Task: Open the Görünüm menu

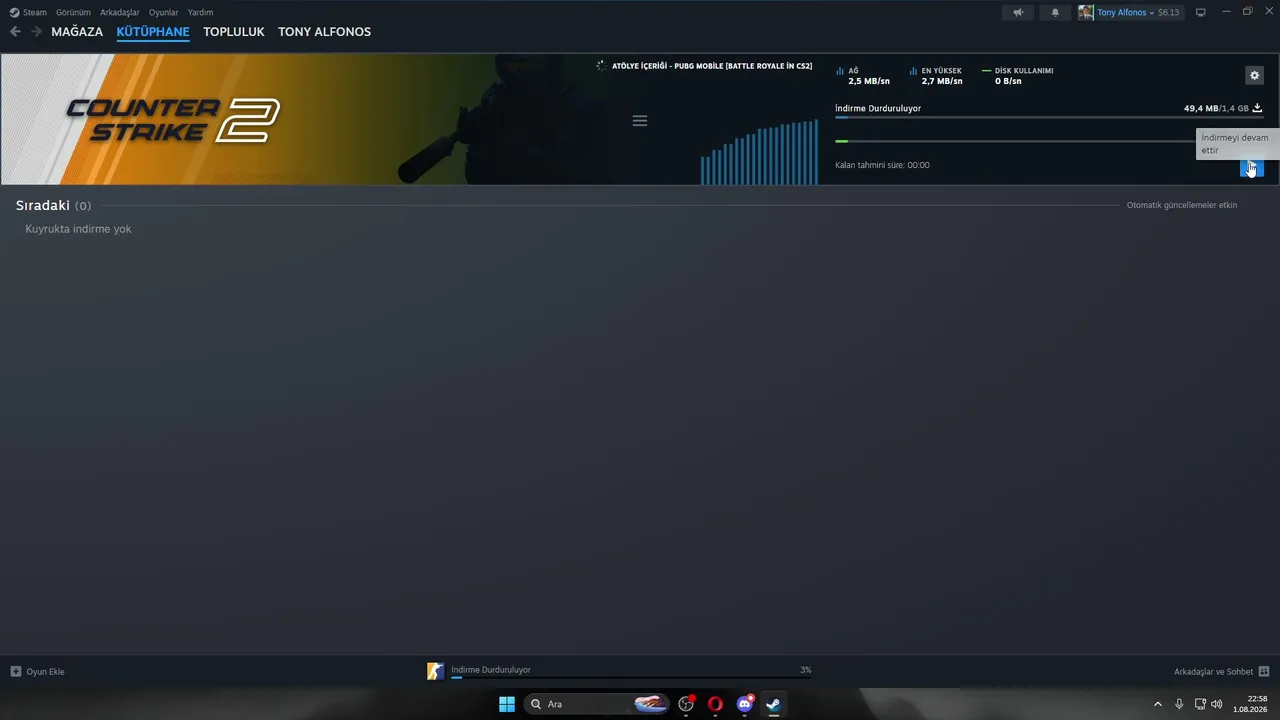Action: point(73,12)
